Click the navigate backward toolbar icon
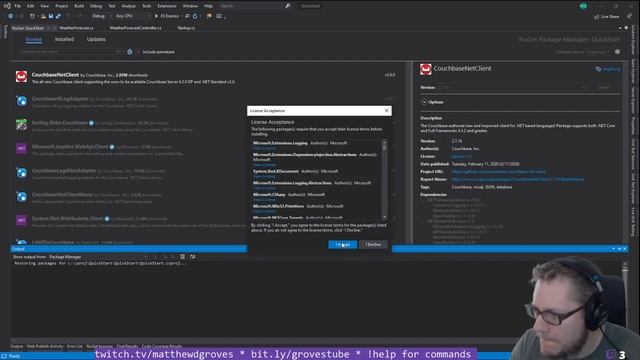Screen dimensions: 640x360 (x=11, y=16)
